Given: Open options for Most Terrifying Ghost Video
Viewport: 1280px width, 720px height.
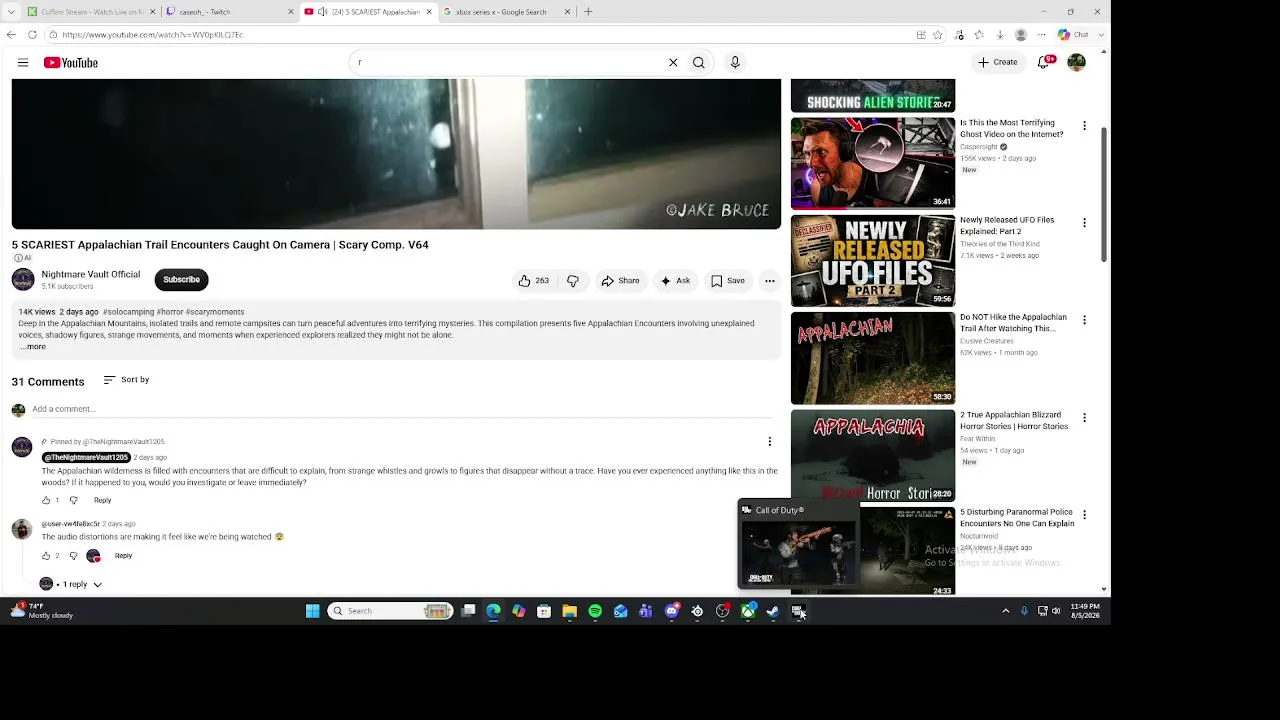Looking at the screenshot, I should 1084,126.
